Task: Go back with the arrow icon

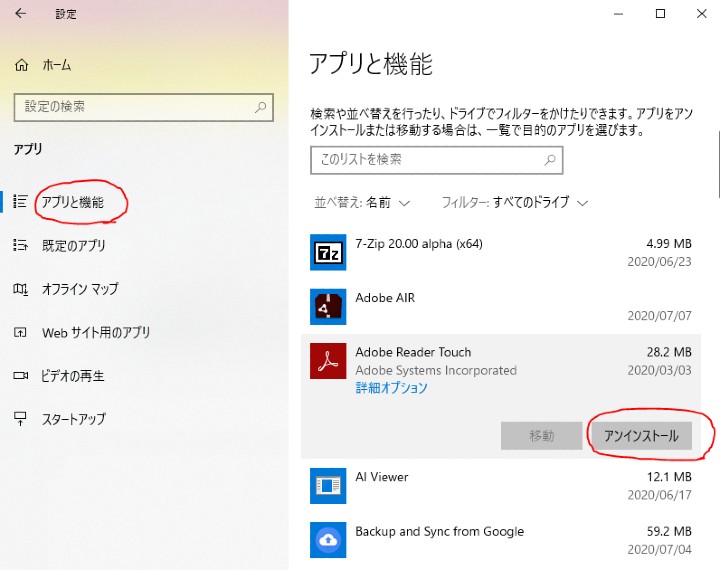Action: [x=21, y=13]
